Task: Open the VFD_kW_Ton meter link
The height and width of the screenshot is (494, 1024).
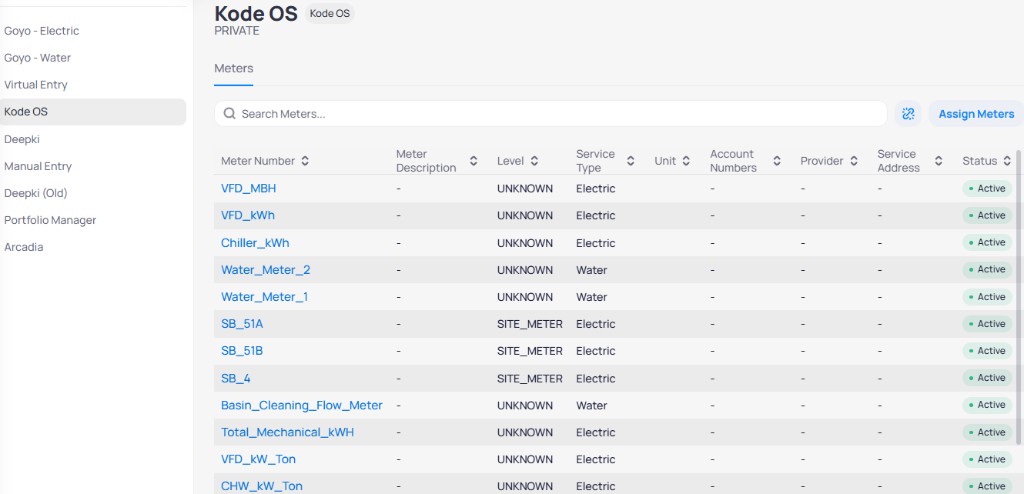Action: pyautogui.click(x=258, y=459)
